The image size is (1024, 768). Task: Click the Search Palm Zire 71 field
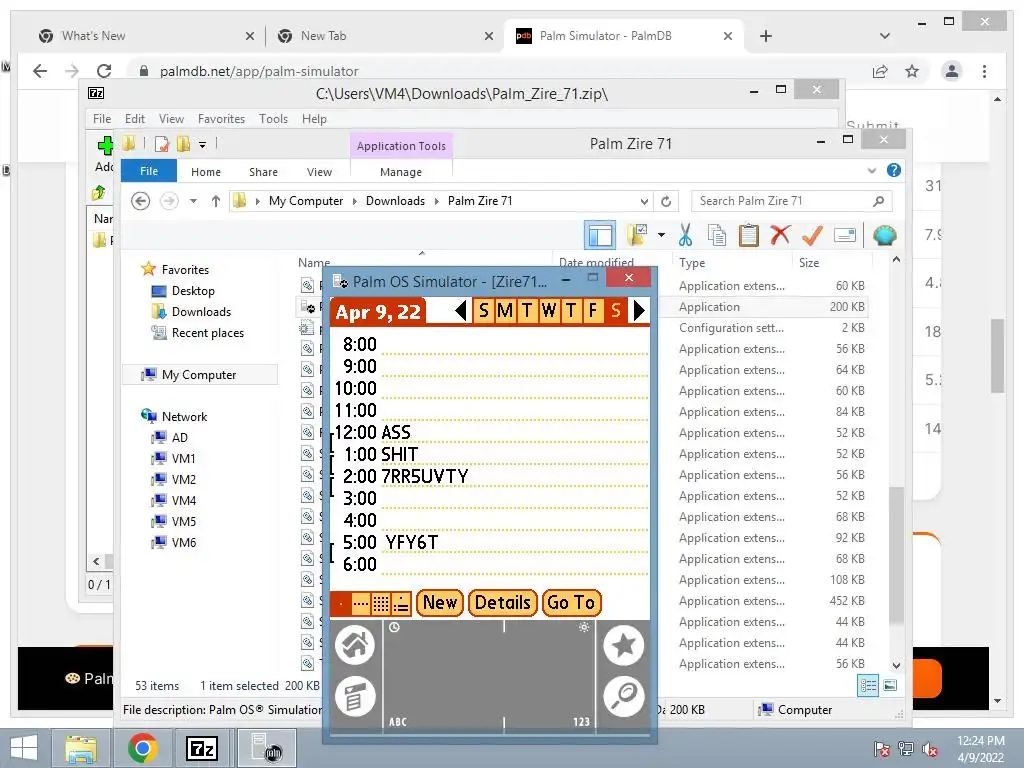791,201
